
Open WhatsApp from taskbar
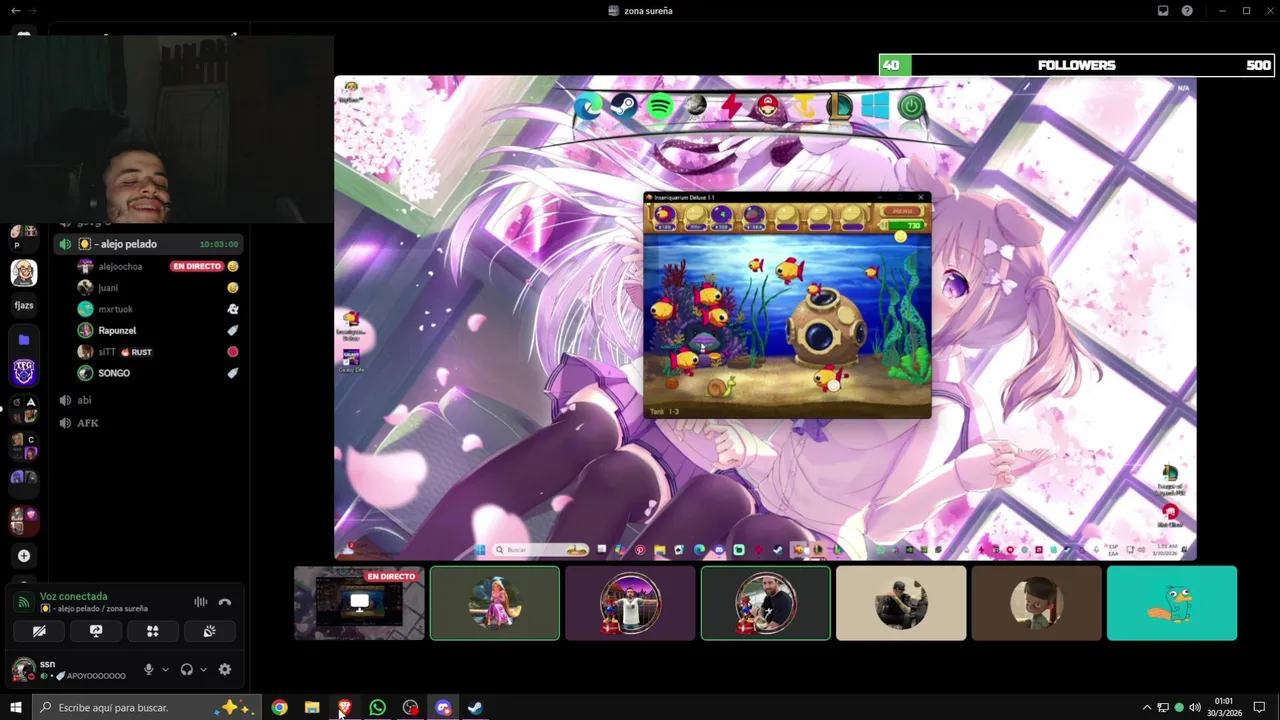coord(377,708)
